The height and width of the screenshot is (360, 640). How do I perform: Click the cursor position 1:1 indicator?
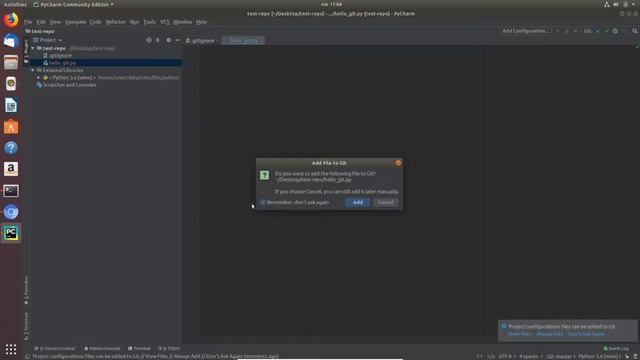point(479,356)
